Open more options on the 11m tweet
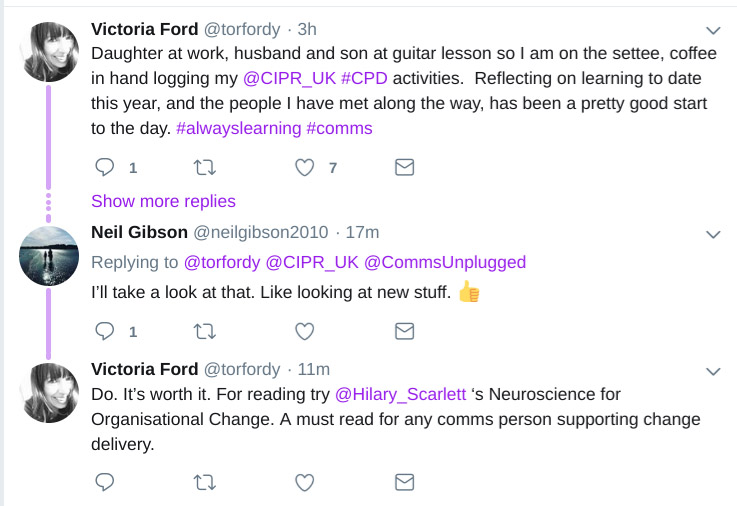Viewport: 737px width, 506px height. coord(713,371)
